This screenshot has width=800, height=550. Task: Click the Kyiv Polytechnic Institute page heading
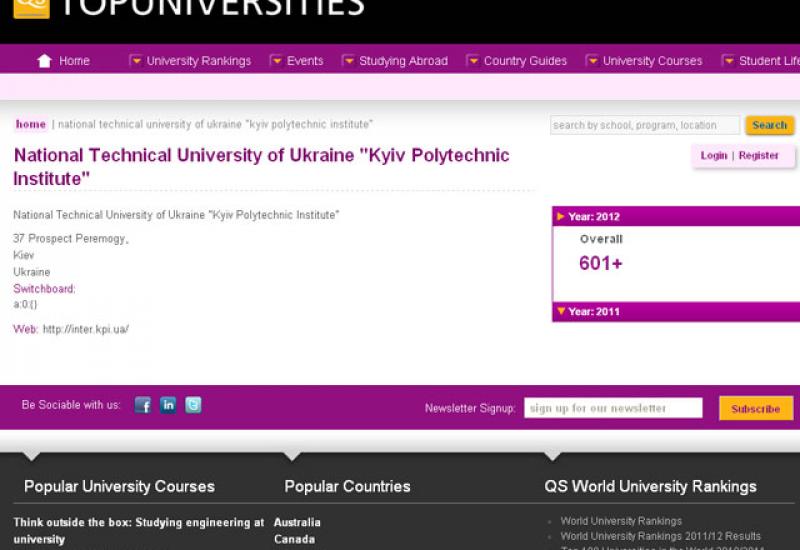[x=261, y=167]
